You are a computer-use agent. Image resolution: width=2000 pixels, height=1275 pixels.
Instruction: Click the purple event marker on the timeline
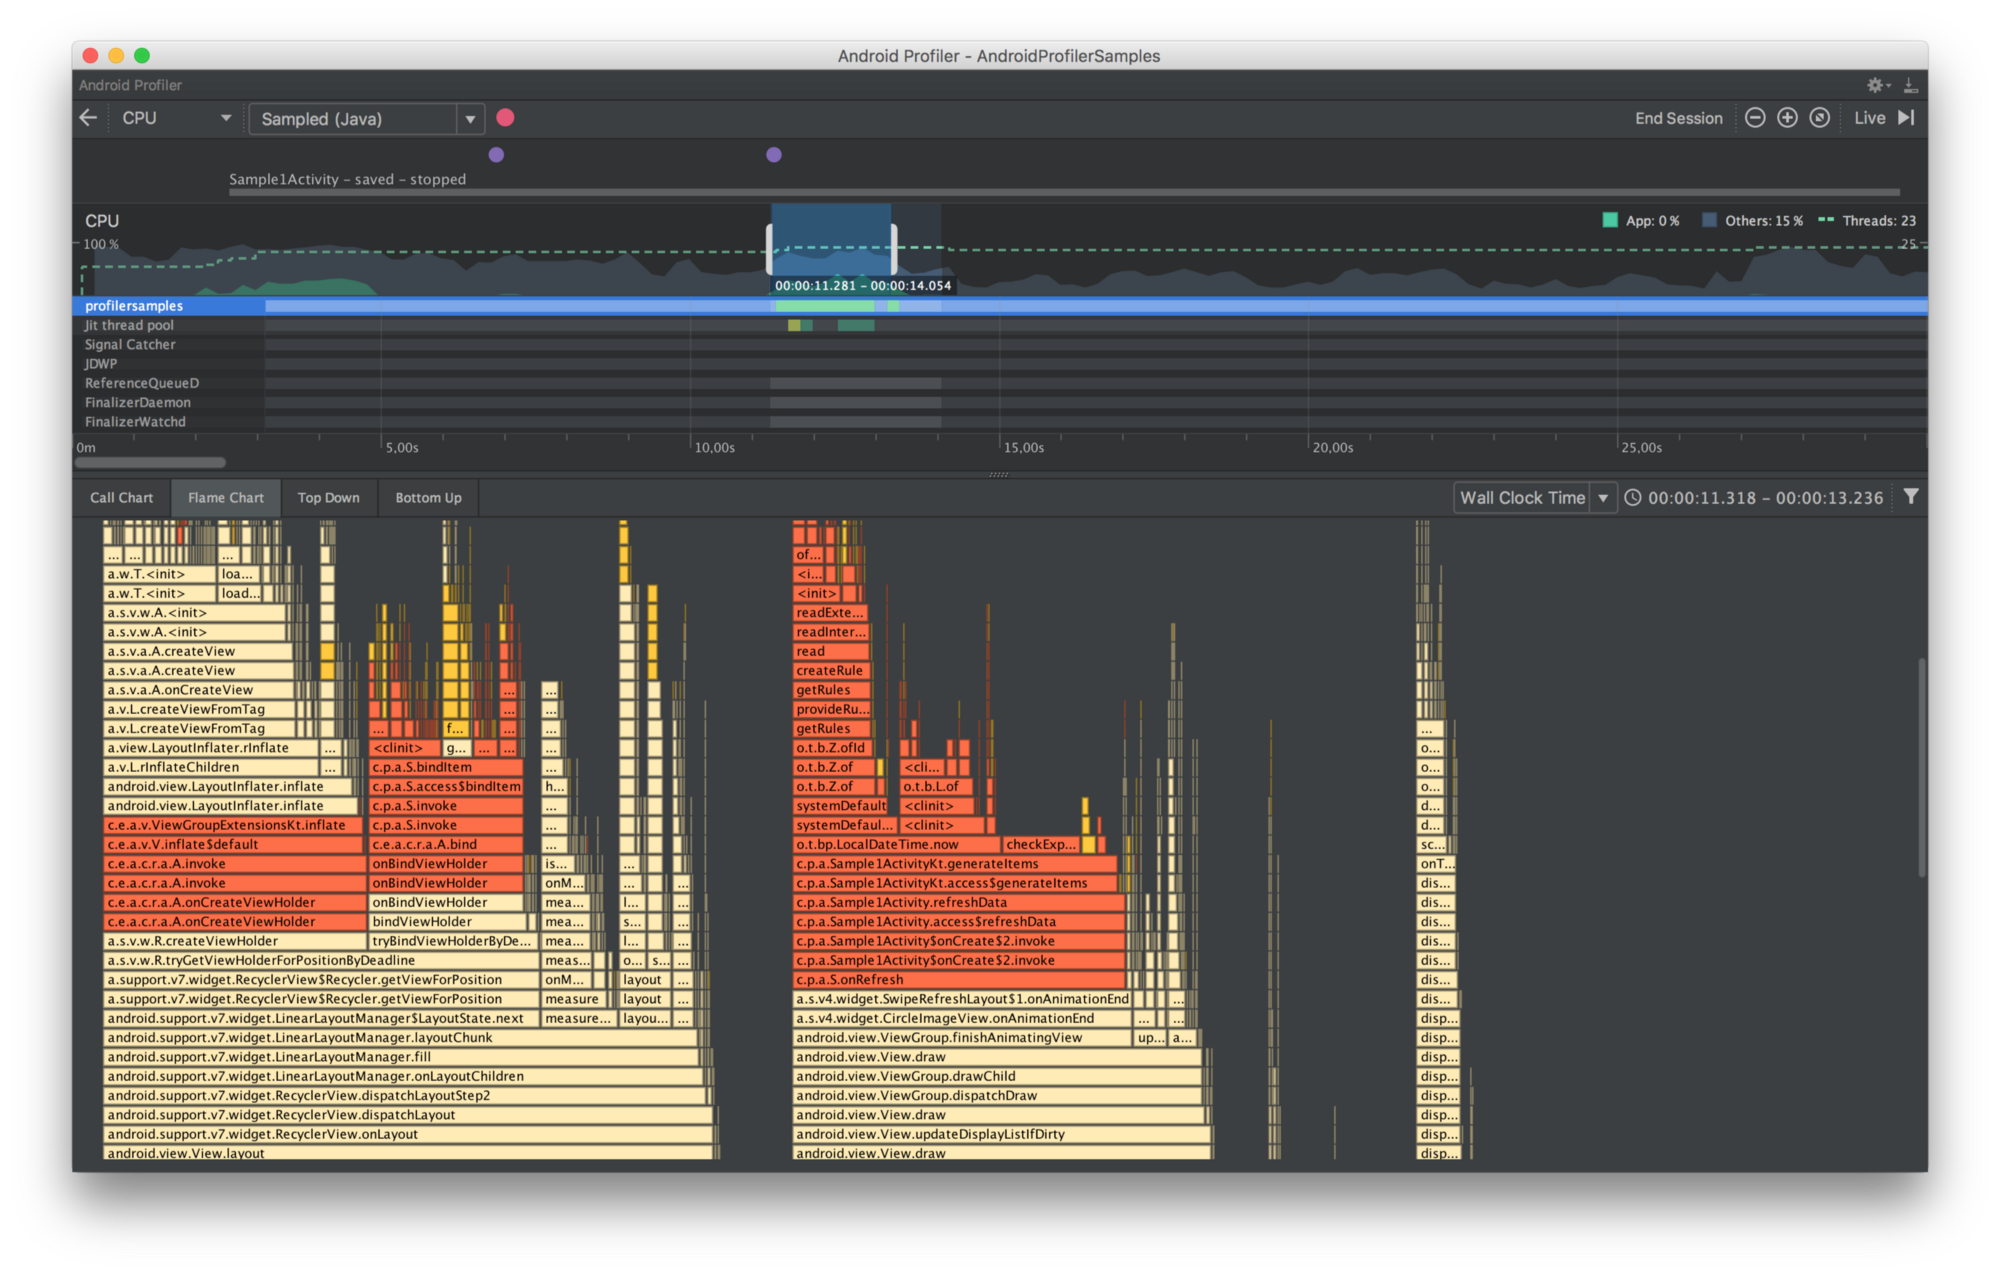click(x=496, y=154)
